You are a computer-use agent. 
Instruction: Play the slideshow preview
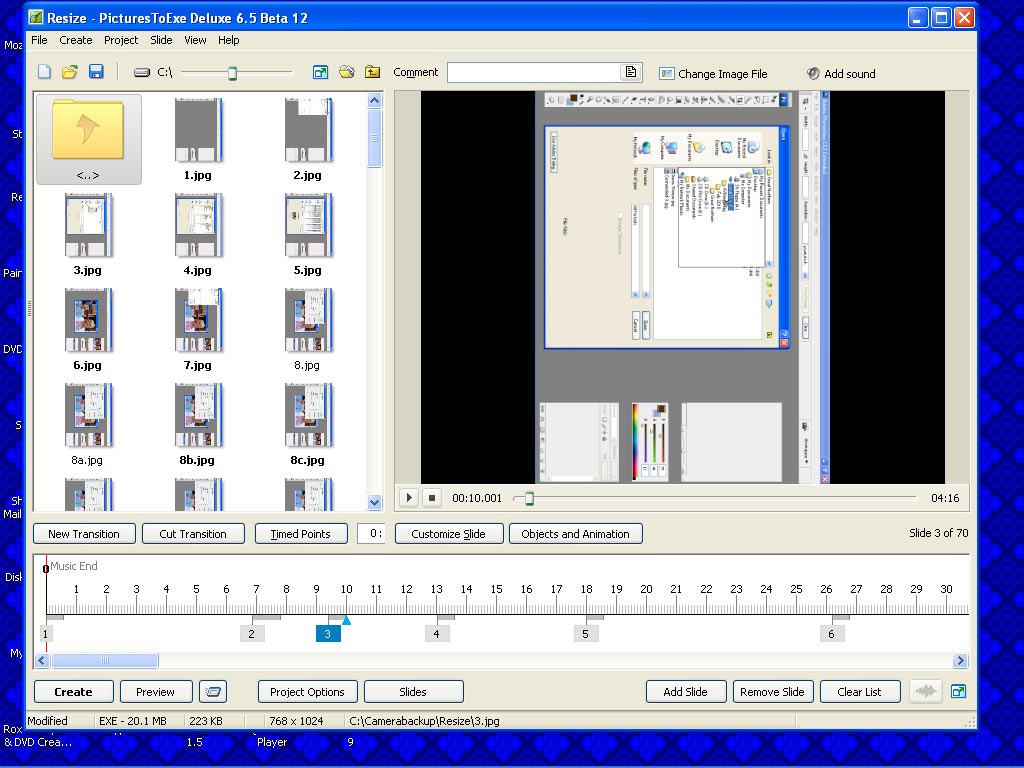click(x=409, y=498)
